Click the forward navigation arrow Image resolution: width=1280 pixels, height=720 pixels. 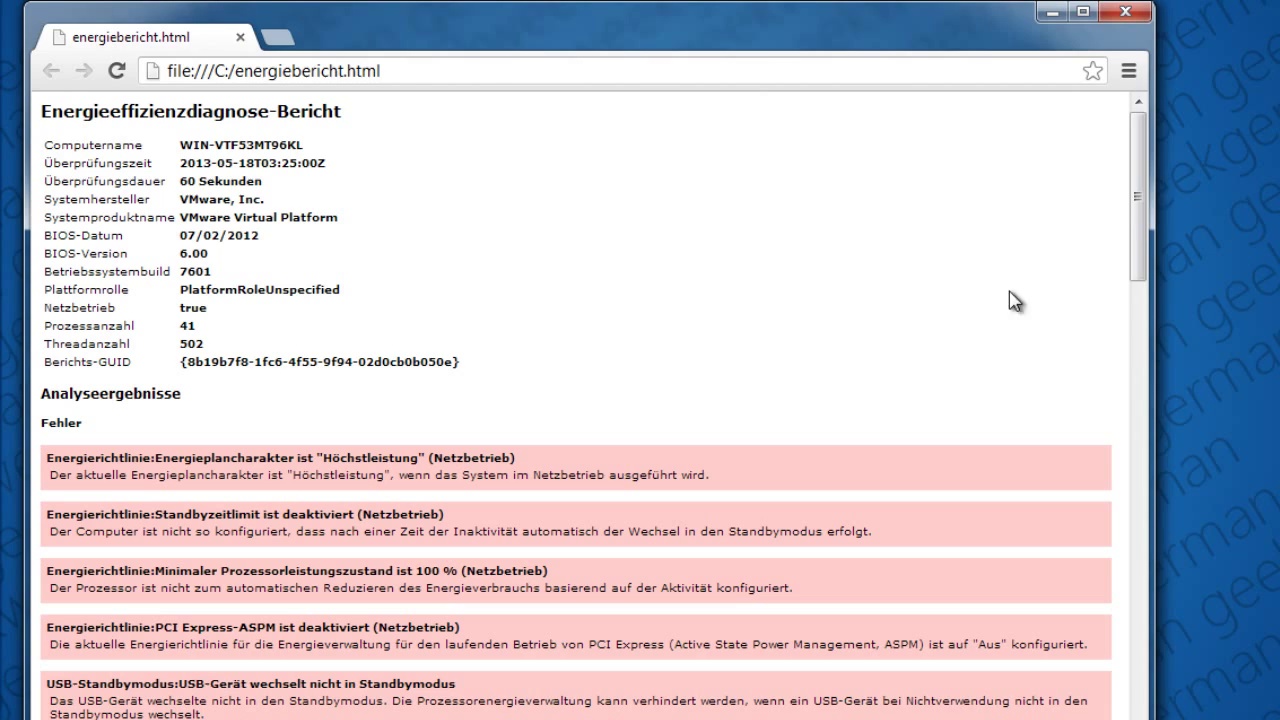[84, 71]
